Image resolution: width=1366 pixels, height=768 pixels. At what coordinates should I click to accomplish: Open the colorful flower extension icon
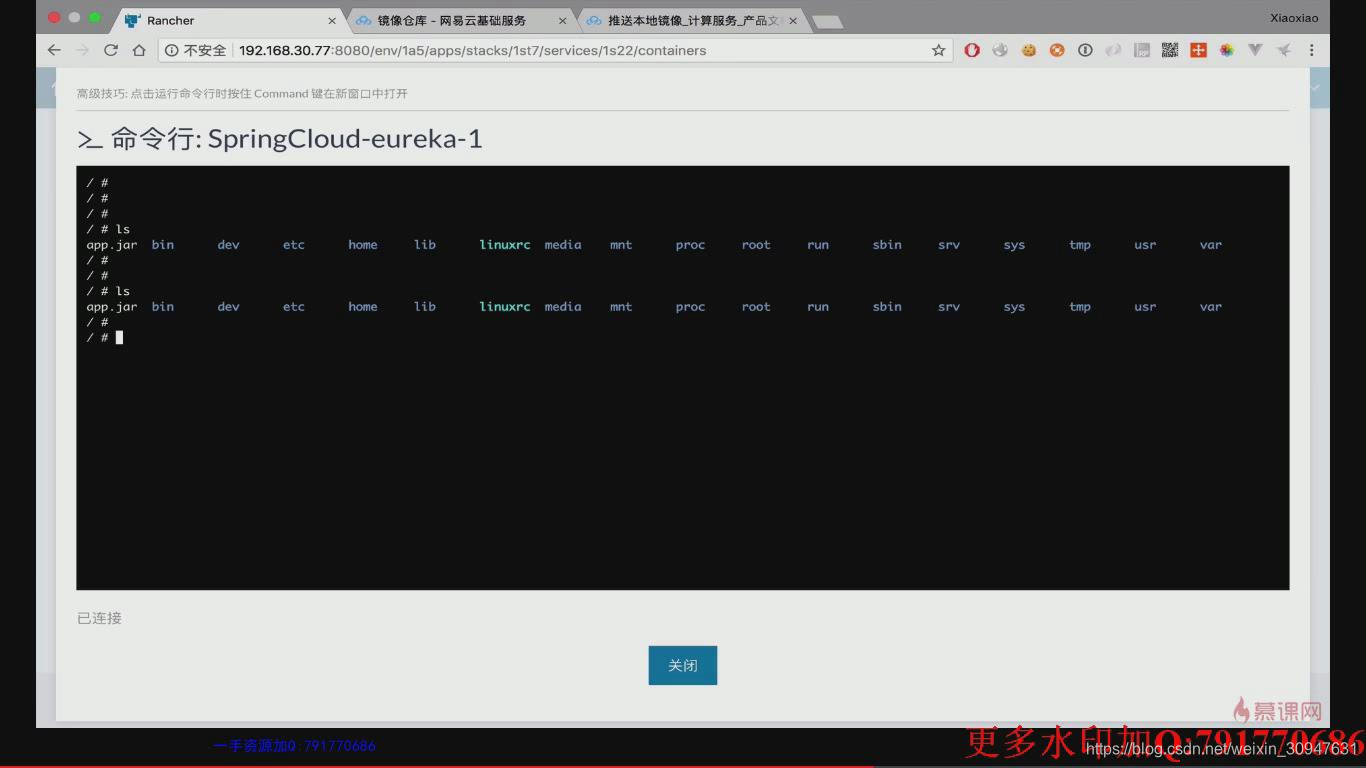[x=1226, y=50]
